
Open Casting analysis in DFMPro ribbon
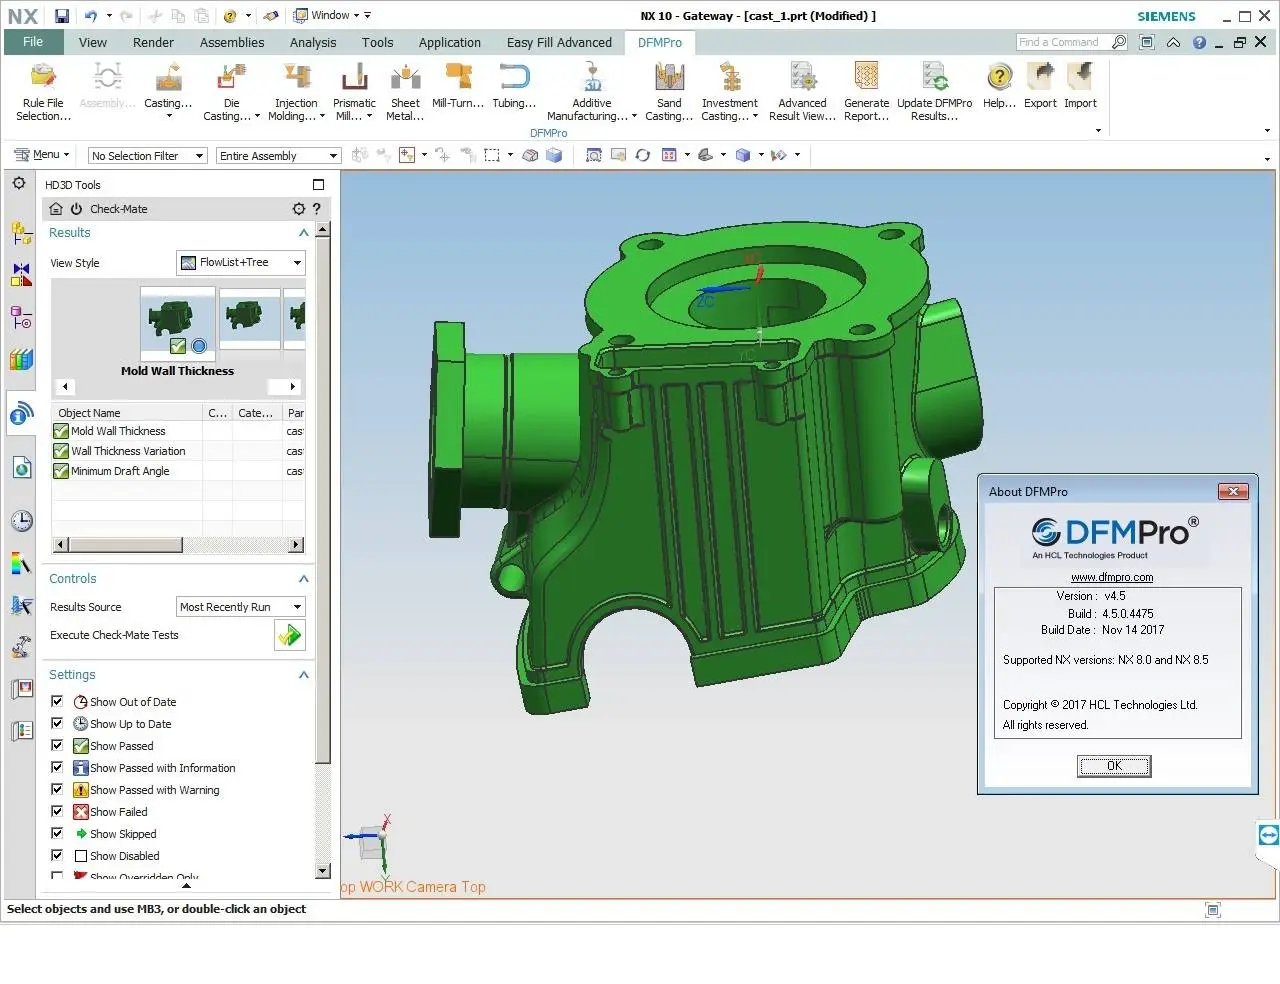[168, 90]
